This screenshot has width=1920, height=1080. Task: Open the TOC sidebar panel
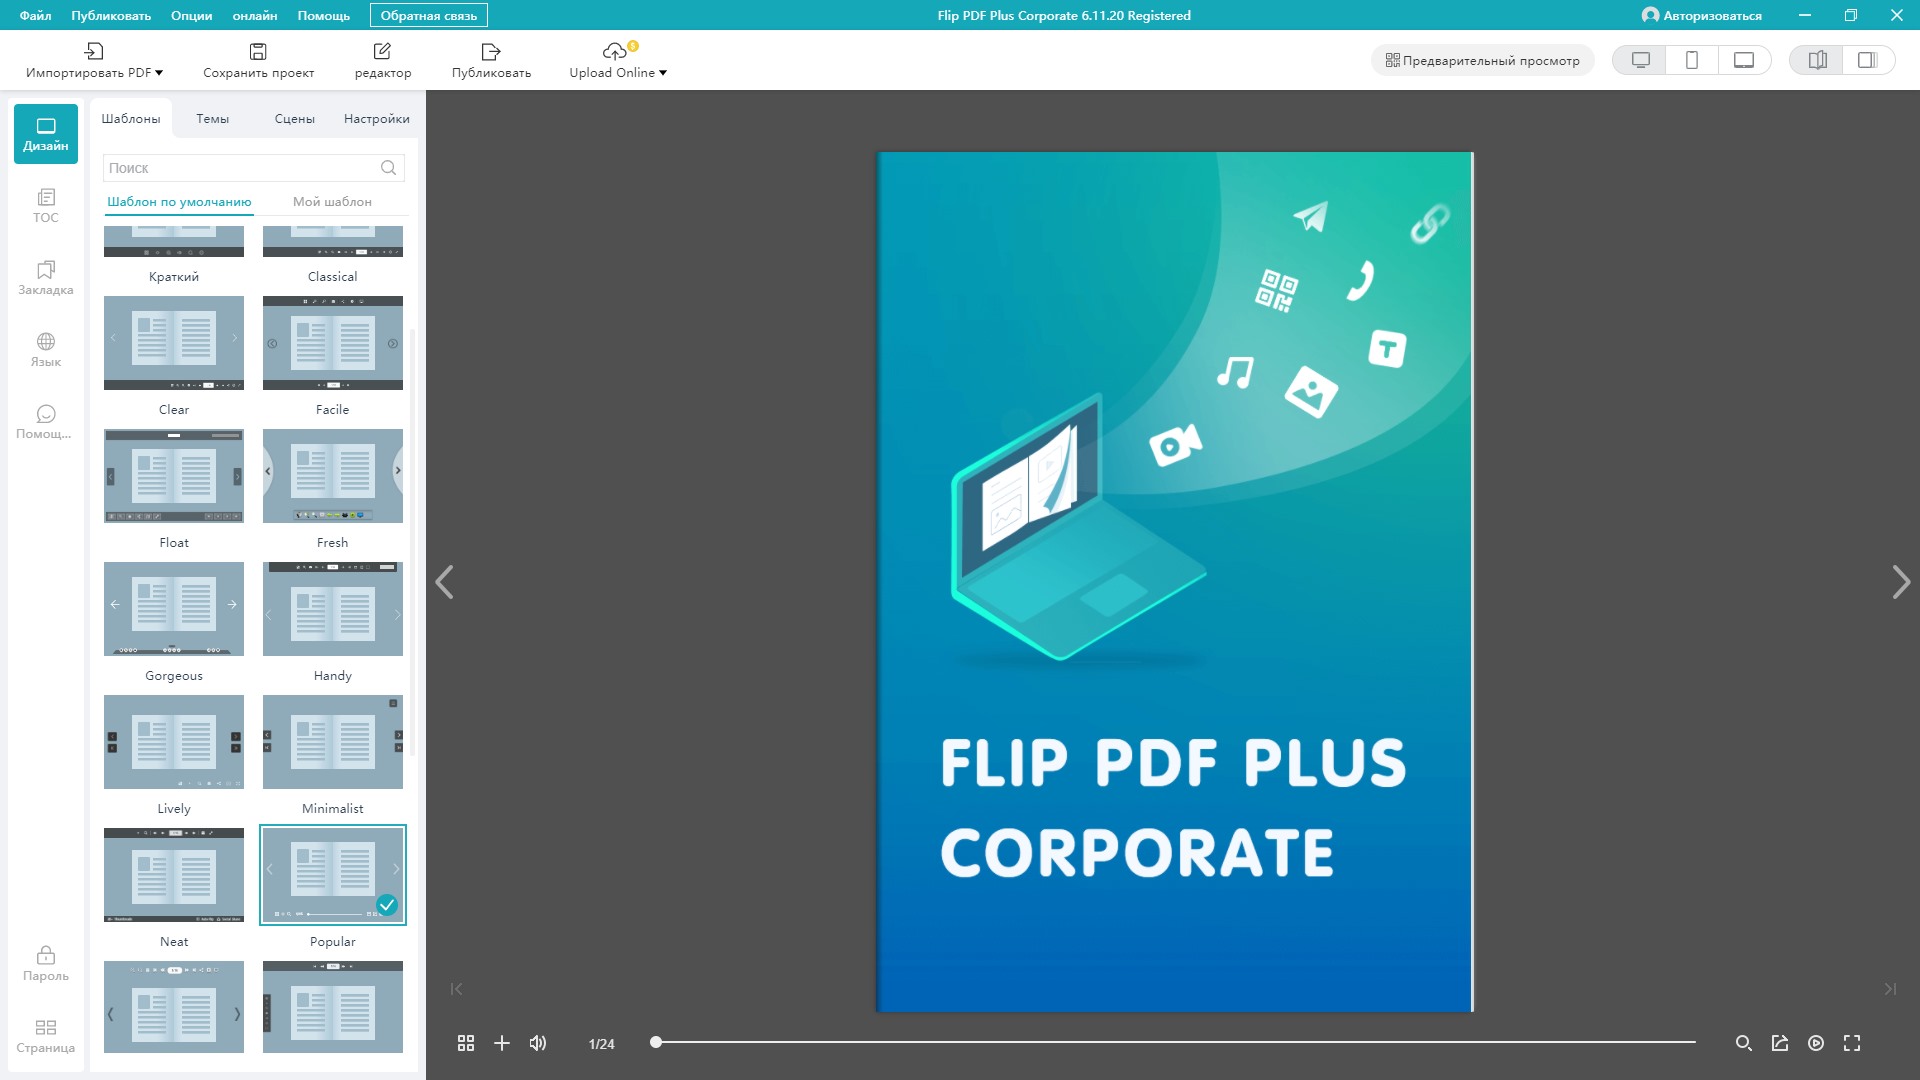[45, 205]
